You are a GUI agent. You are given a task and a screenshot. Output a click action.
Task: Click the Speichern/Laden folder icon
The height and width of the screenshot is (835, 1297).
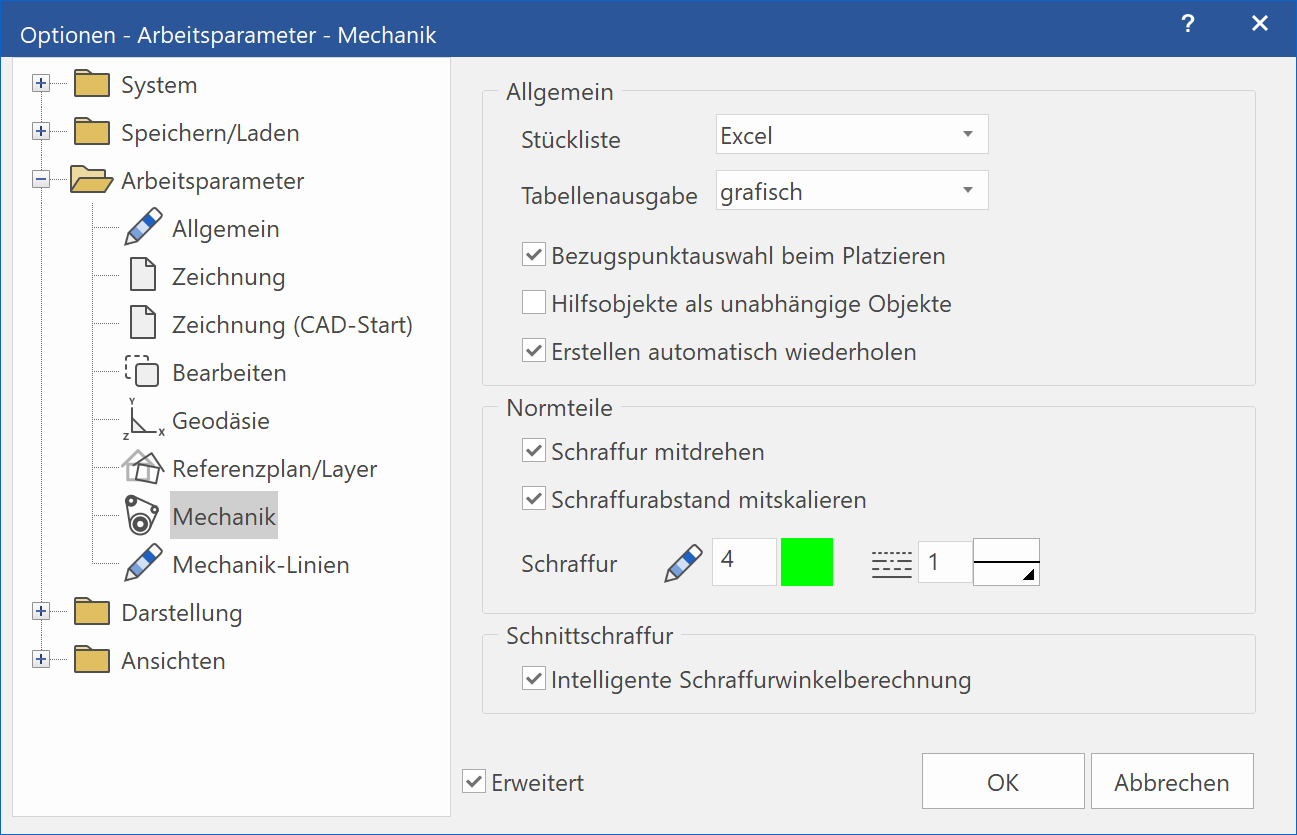point(92,132)
